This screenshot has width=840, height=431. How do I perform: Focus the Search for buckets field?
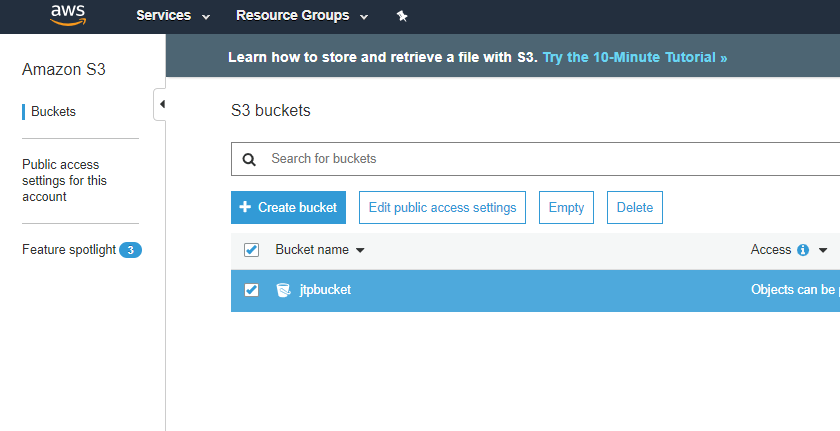pyautogui.click(x=536, y=158)
